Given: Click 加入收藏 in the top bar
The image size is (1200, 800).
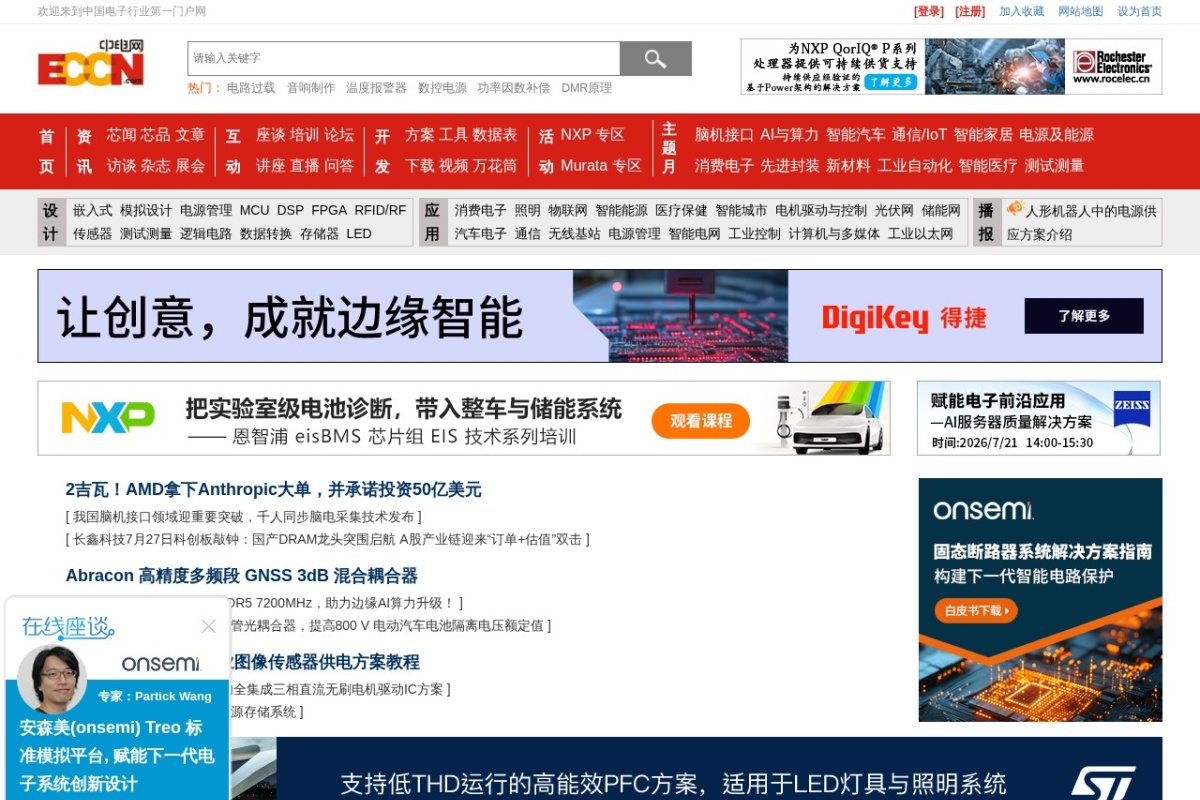Looking at the screenshot, I should click(x=1022, y=11).
